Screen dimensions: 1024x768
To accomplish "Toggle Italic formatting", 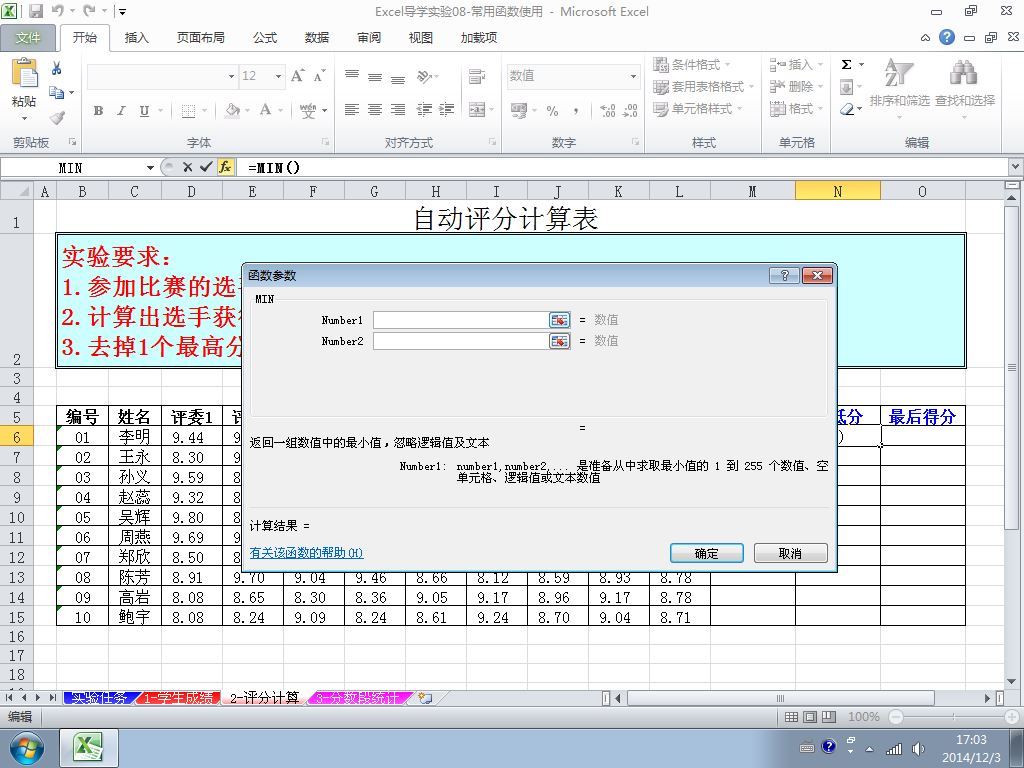I will (x=121, y=111).
